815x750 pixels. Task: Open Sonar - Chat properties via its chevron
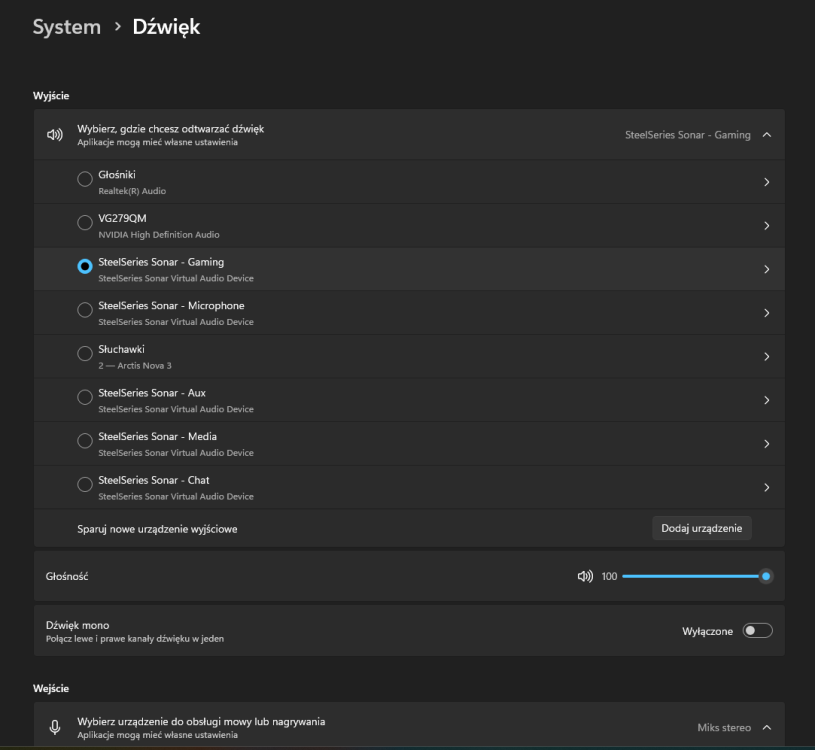pos(767,488)
